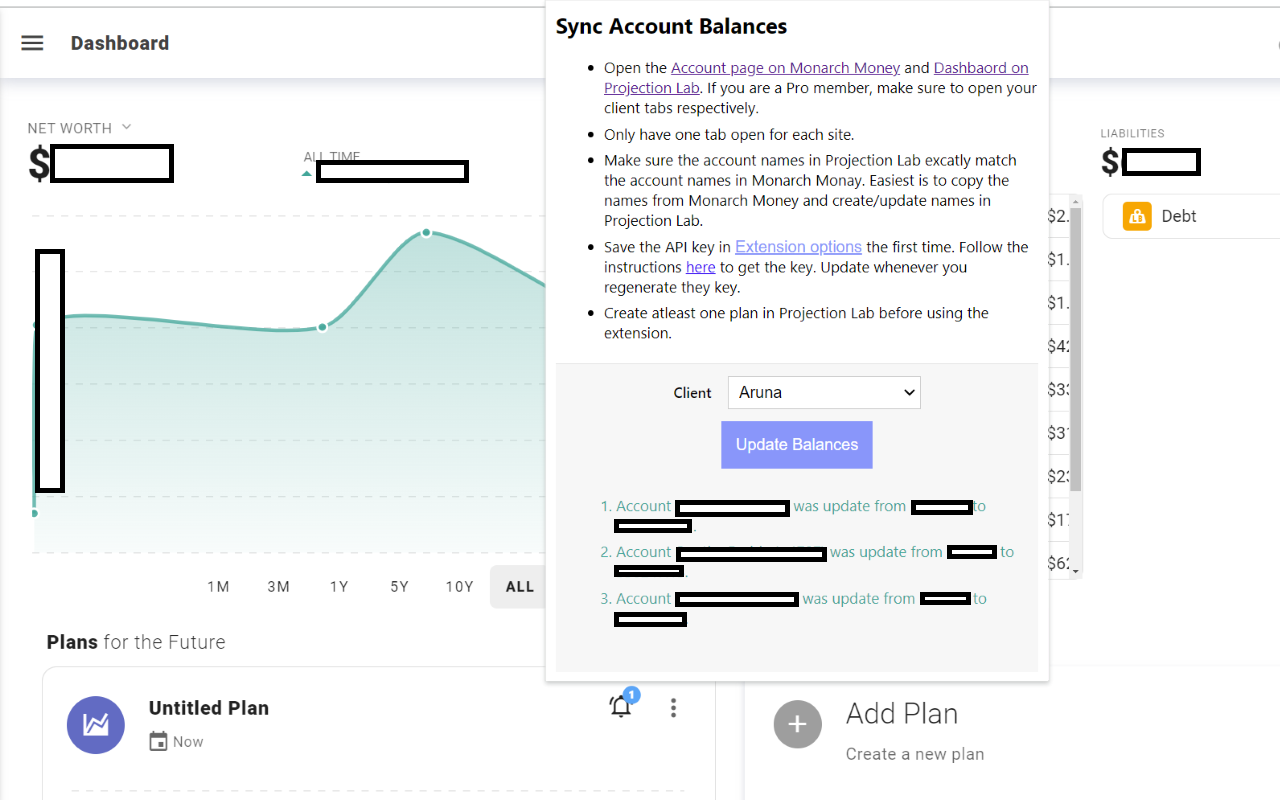Open the Account page on Monarch Money link
1280x800 pixels.
[786, 68]
